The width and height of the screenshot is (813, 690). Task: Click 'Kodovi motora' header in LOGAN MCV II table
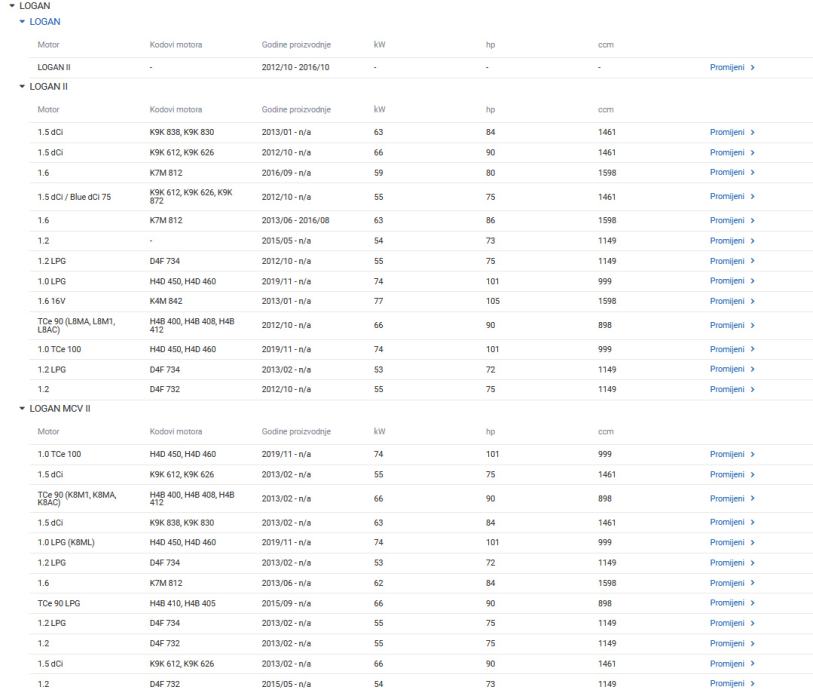[x=176, y=431]
